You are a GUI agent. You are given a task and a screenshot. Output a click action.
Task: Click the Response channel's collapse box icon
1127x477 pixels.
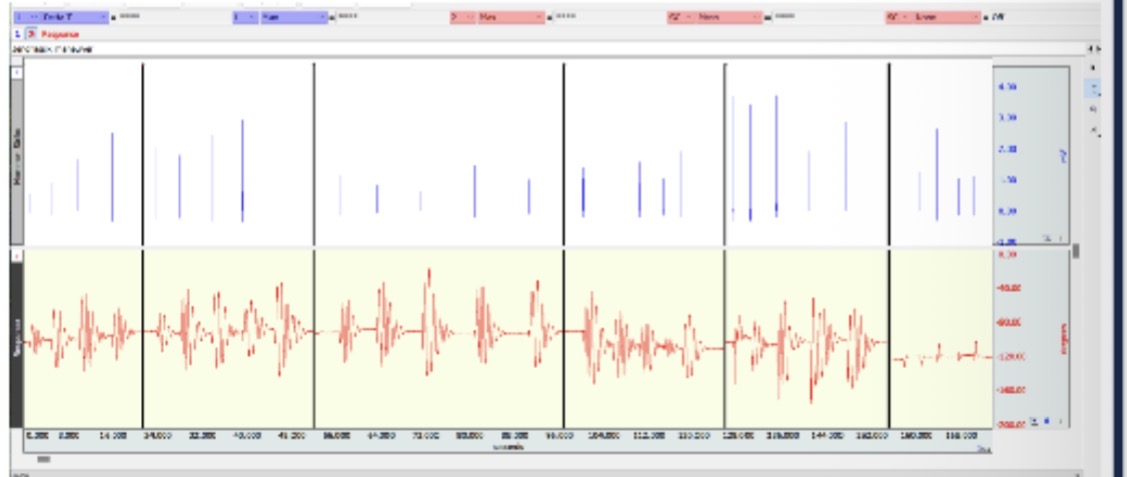[x=17, y=257]
